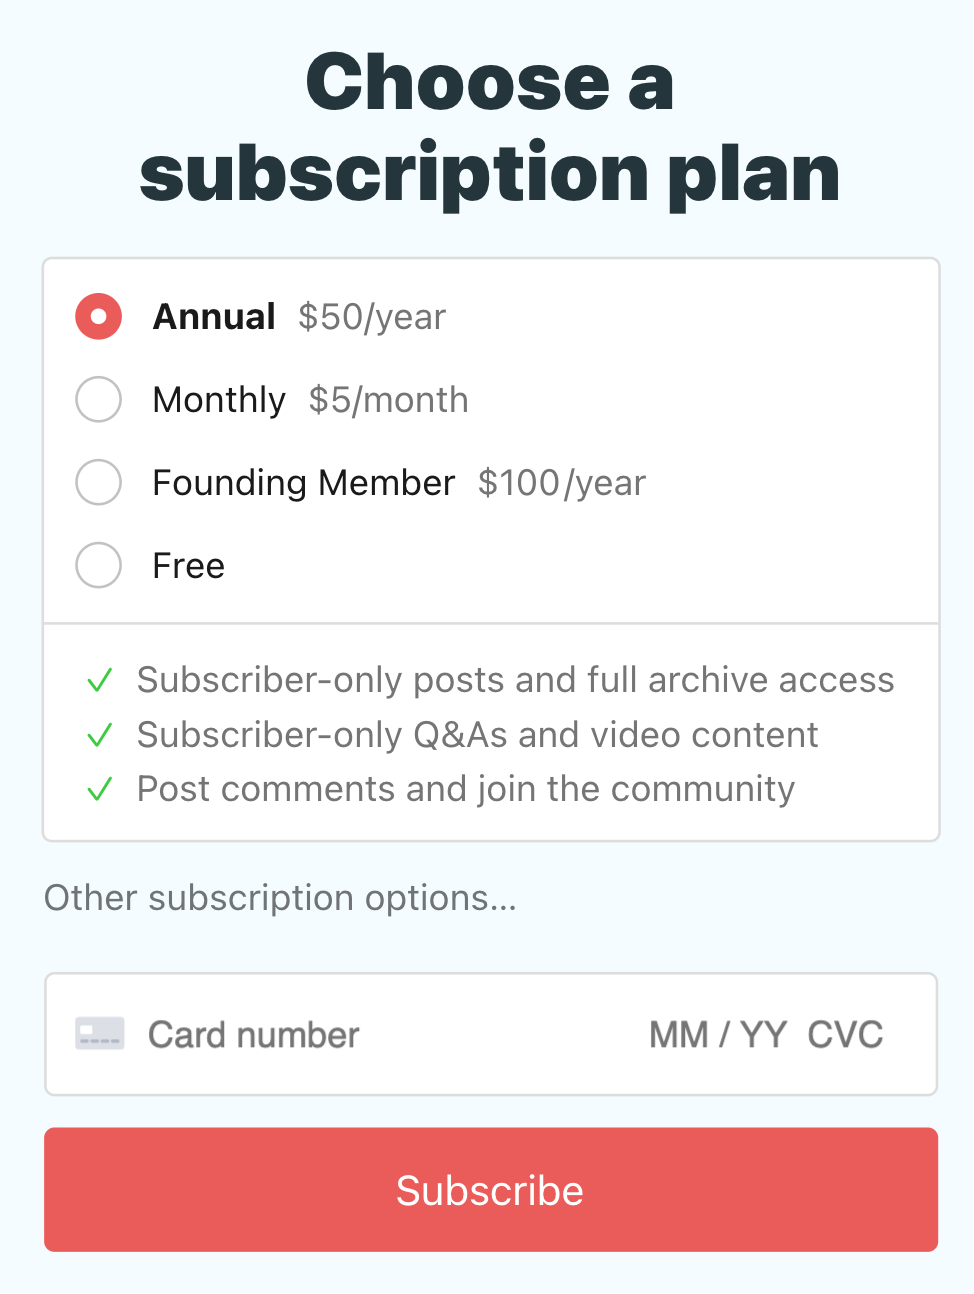Expand Other subscription options
The image size is (974, 1294).
280,898
